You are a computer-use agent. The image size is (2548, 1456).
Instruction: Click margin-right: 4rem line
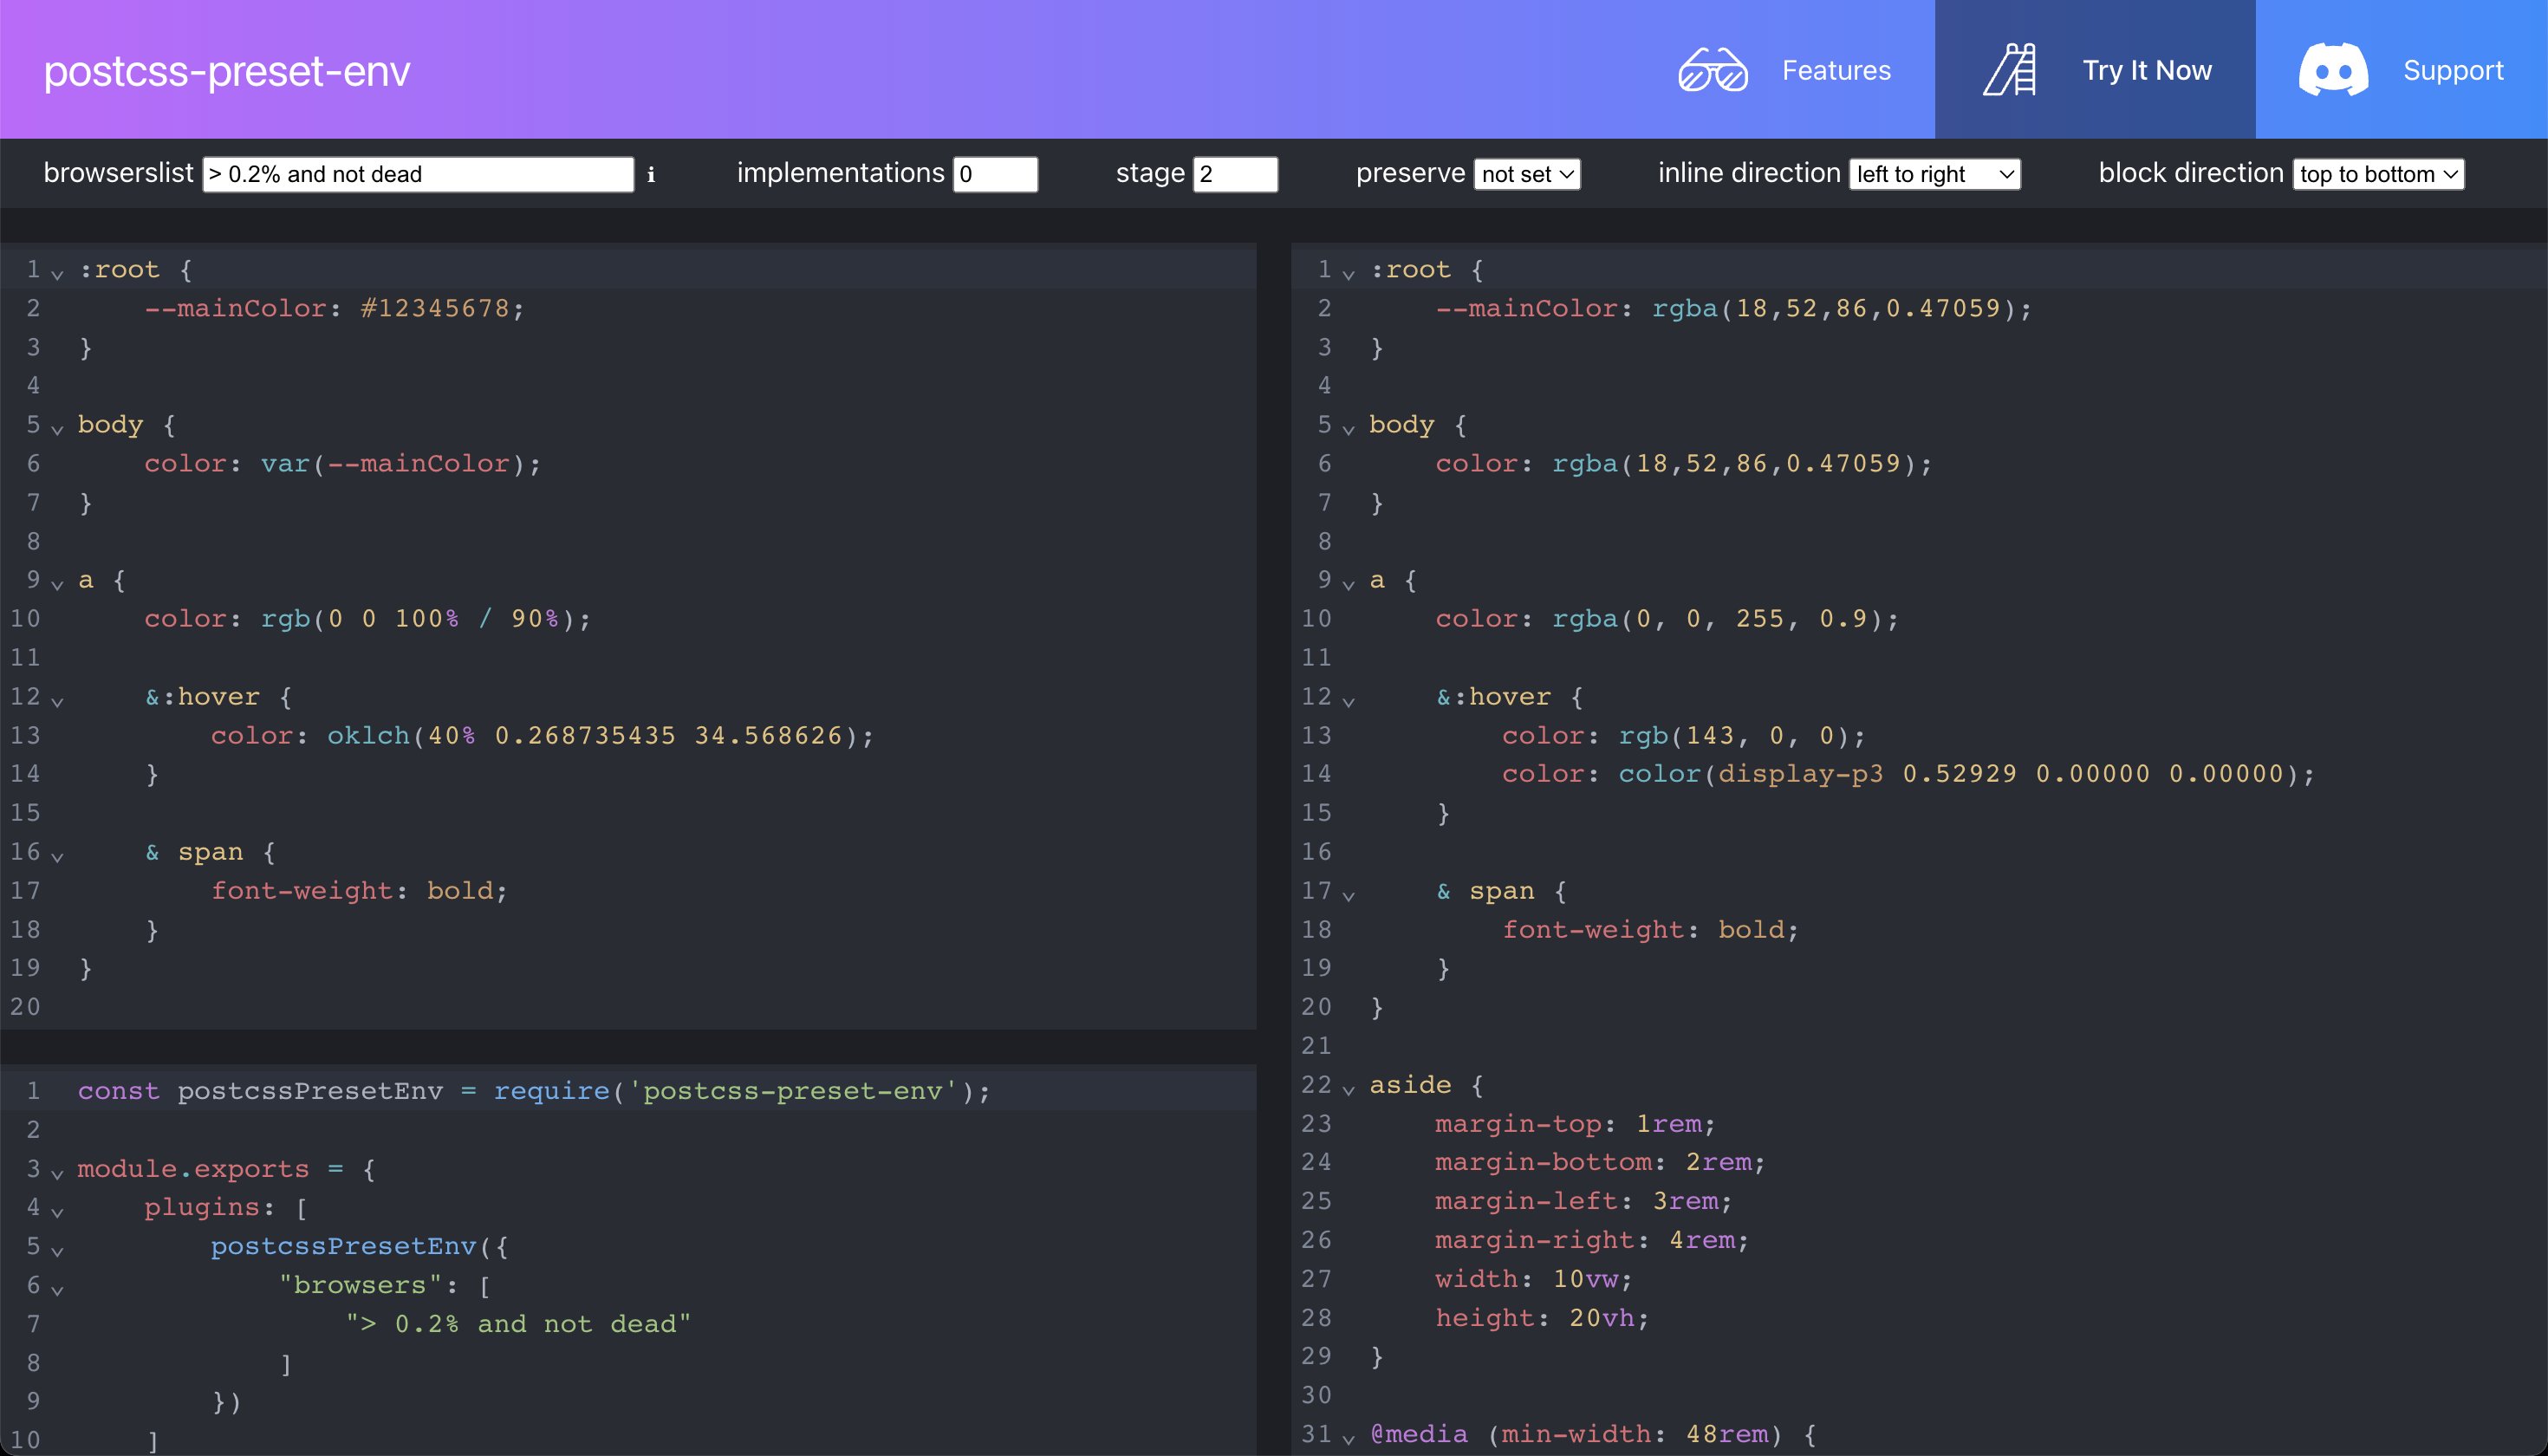point(1592,1239)
